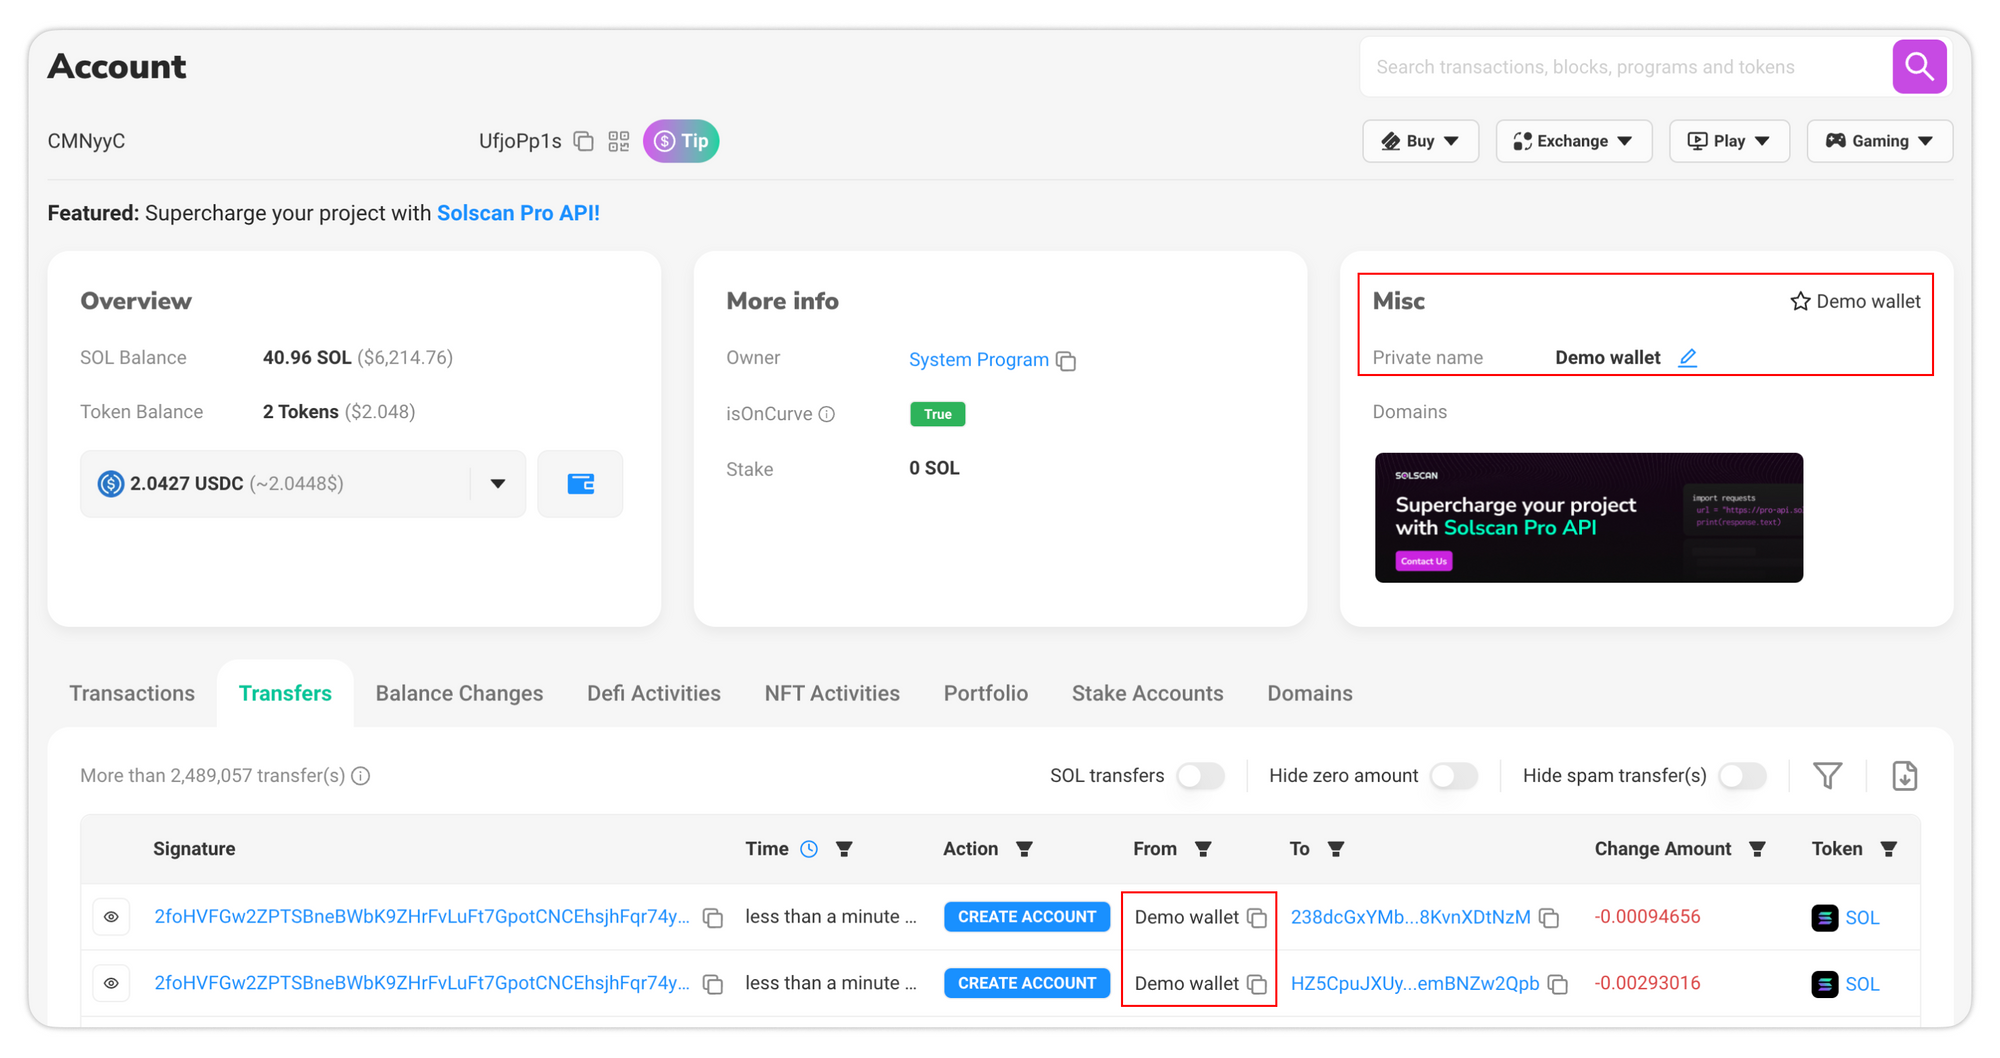Send a tip with the Tip button
2000x1058 pixels.
click(x=681, y=141)
